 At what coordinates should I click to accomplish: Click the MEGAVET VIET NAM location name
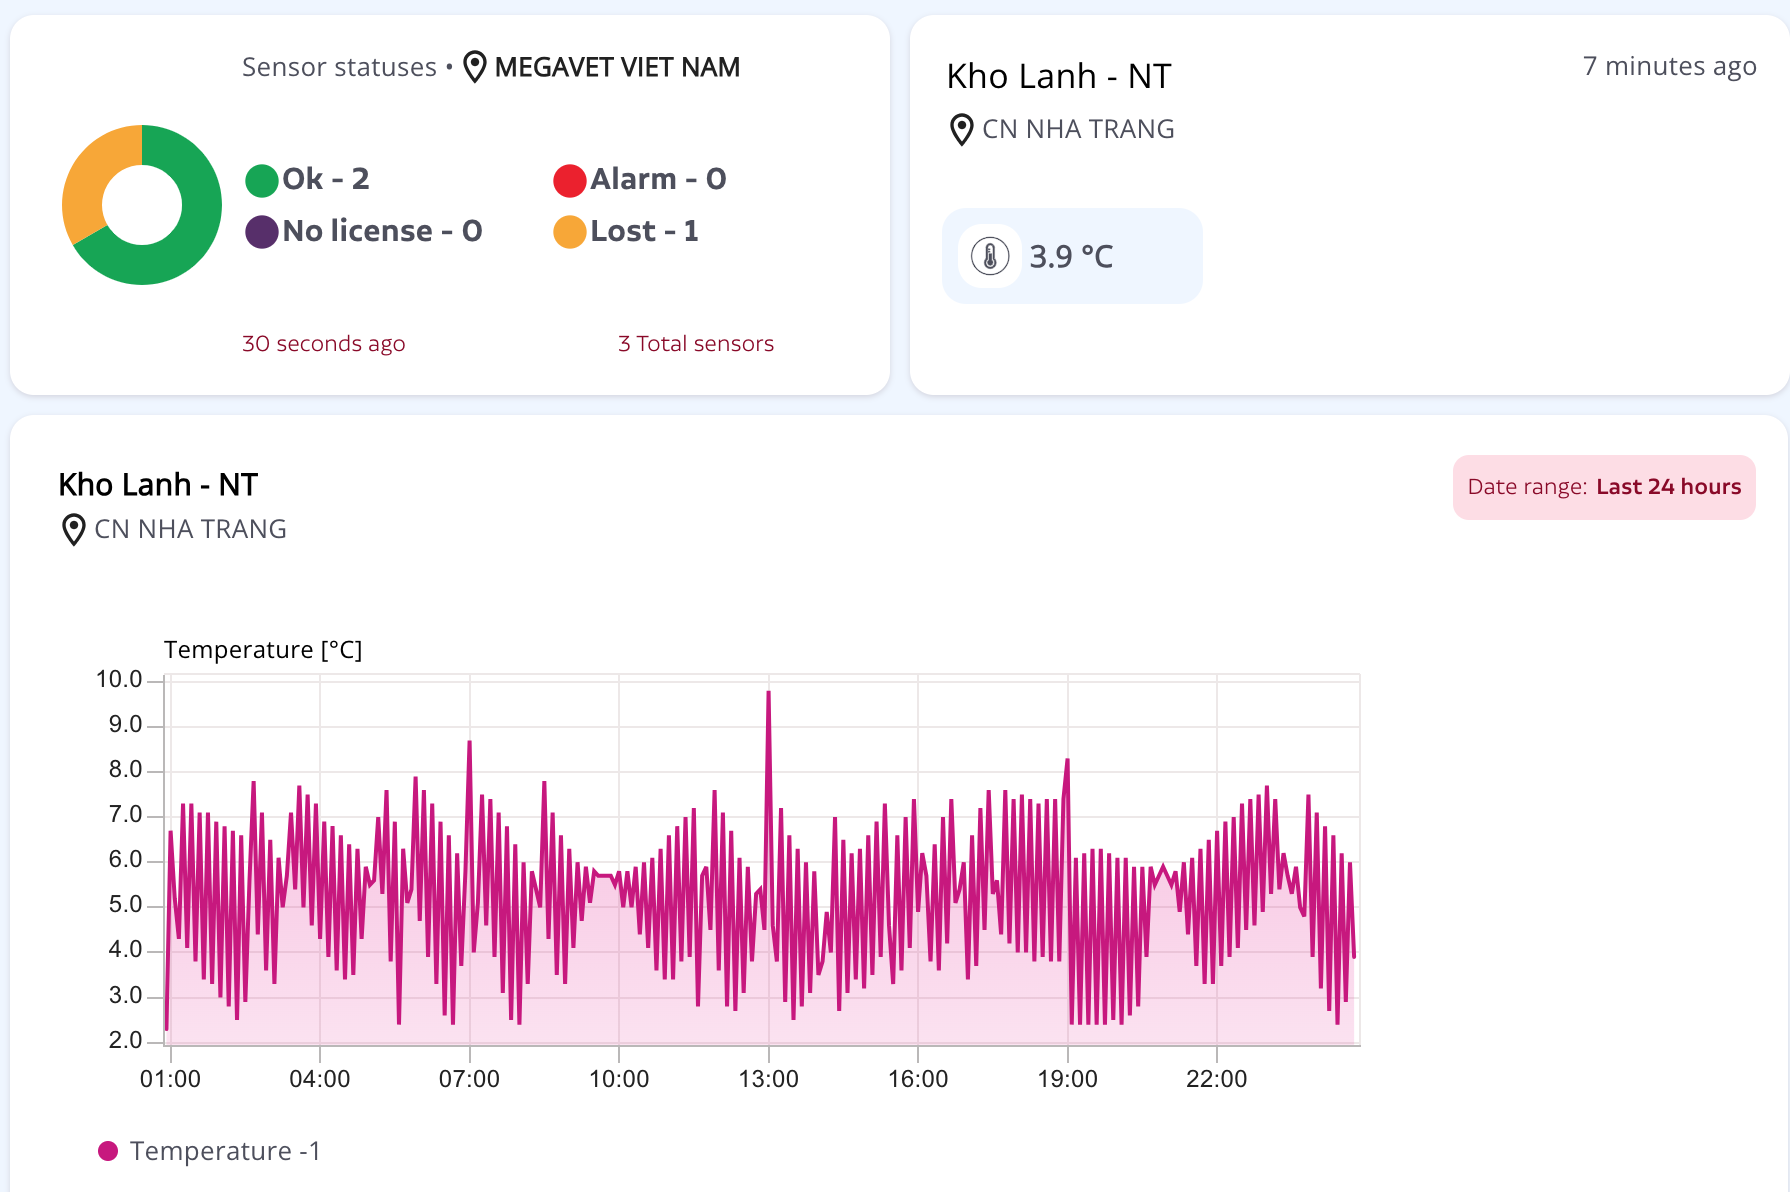617,67
